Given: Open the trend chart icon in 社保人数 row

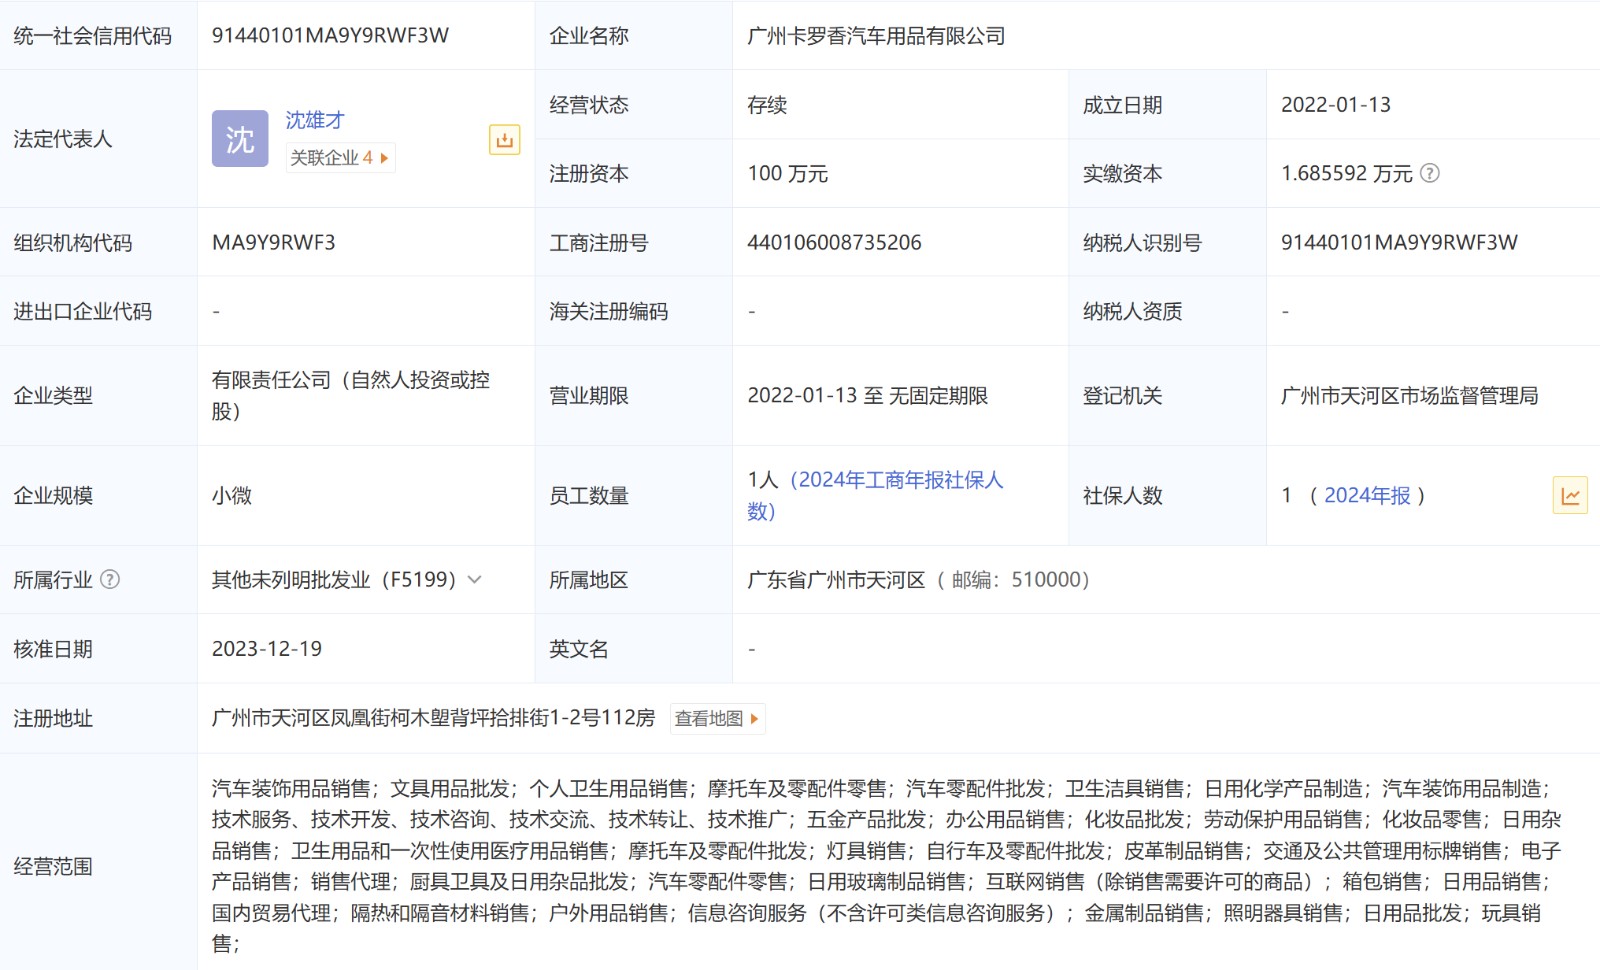Looking at the screenshot, I should 1569,496.
